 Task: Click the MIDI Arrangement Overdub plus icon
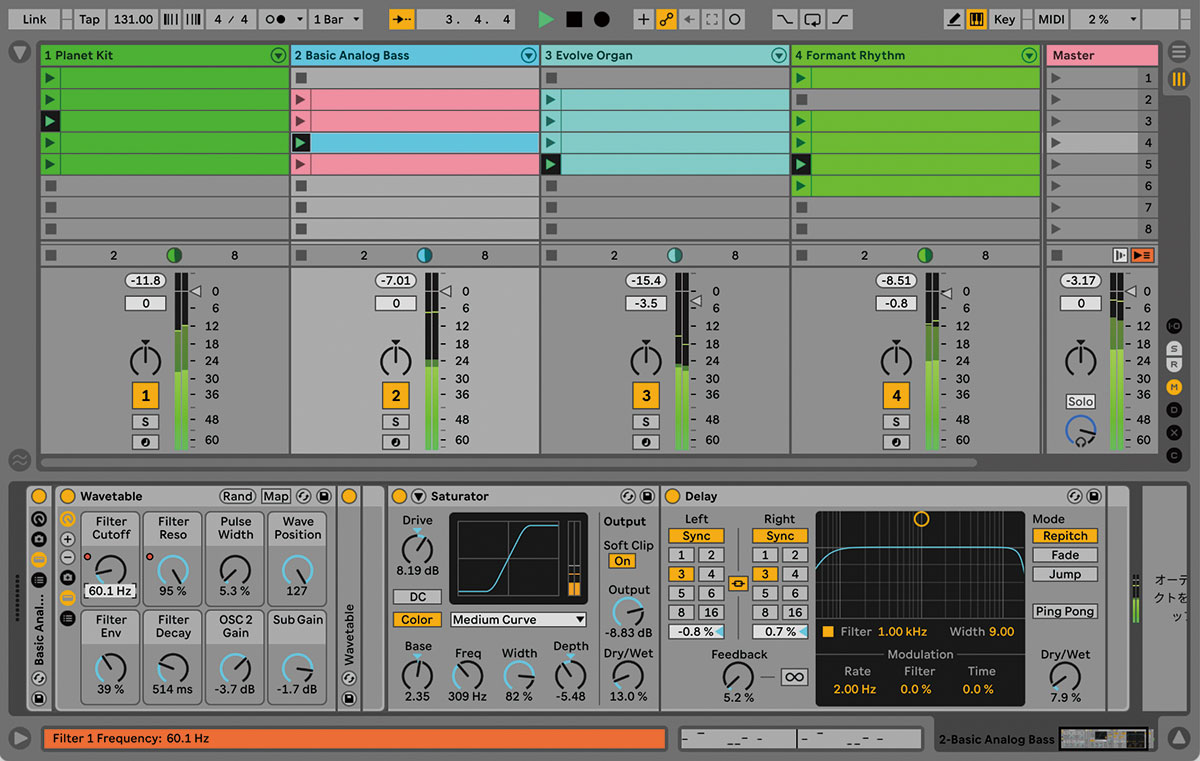click(x=643, y=19)
